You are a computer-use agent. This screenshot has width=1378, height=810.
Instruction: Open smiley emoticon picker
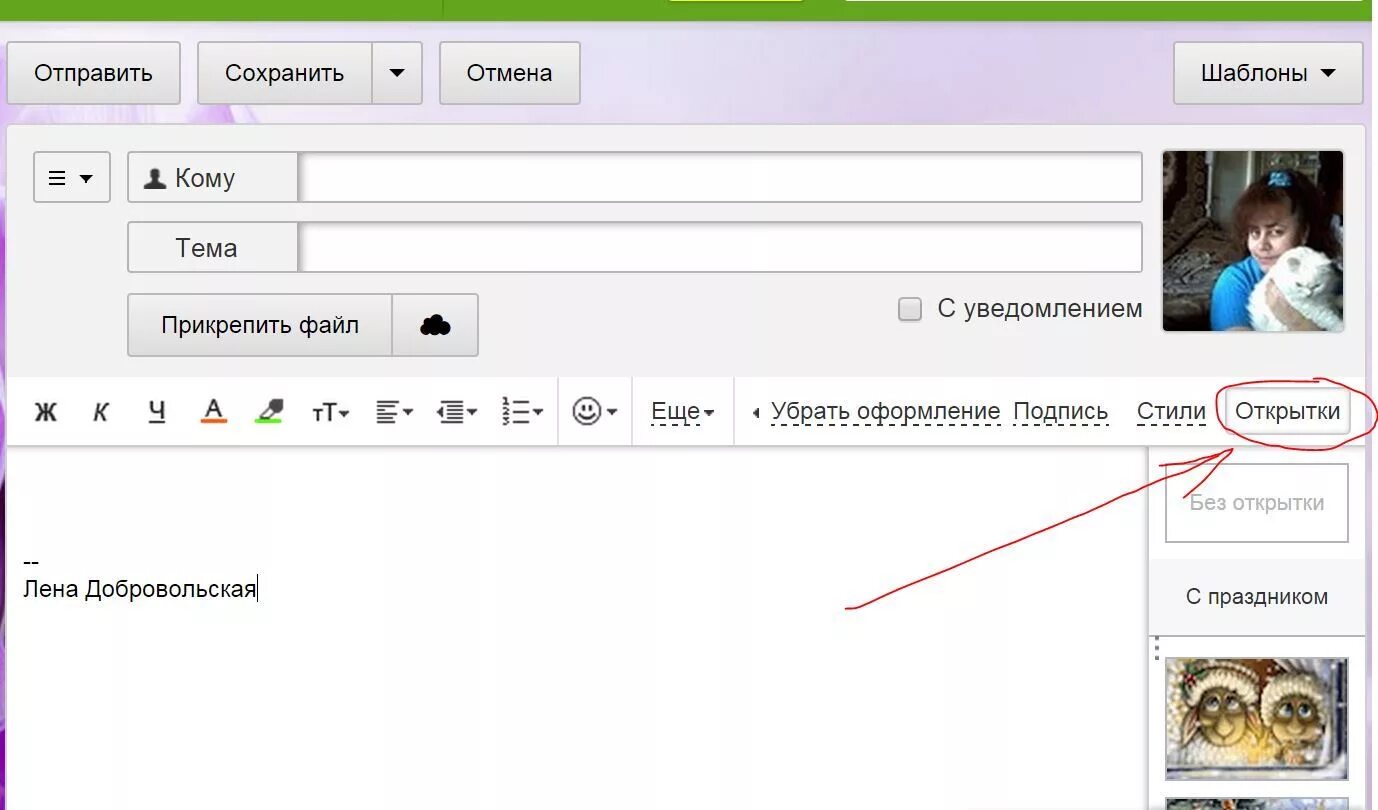pos(594,411)
